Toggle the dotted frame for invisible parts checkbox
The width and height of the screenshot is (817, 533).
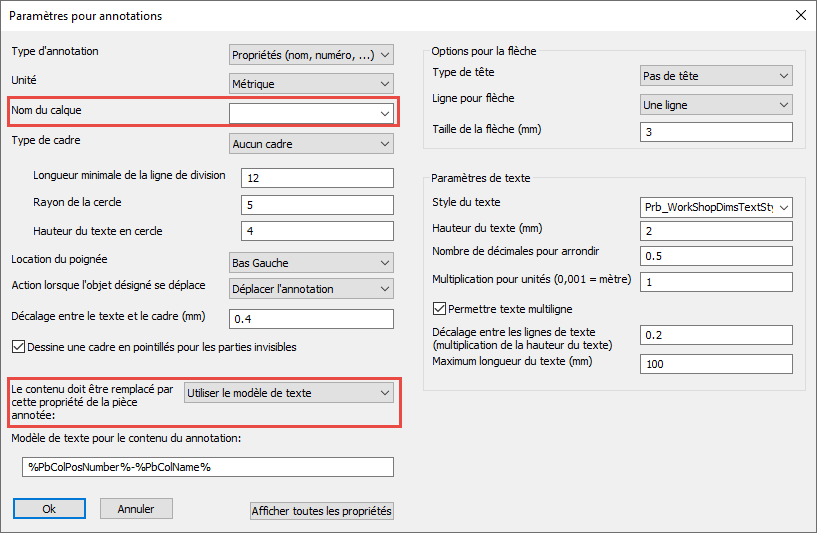coord(19,347)
